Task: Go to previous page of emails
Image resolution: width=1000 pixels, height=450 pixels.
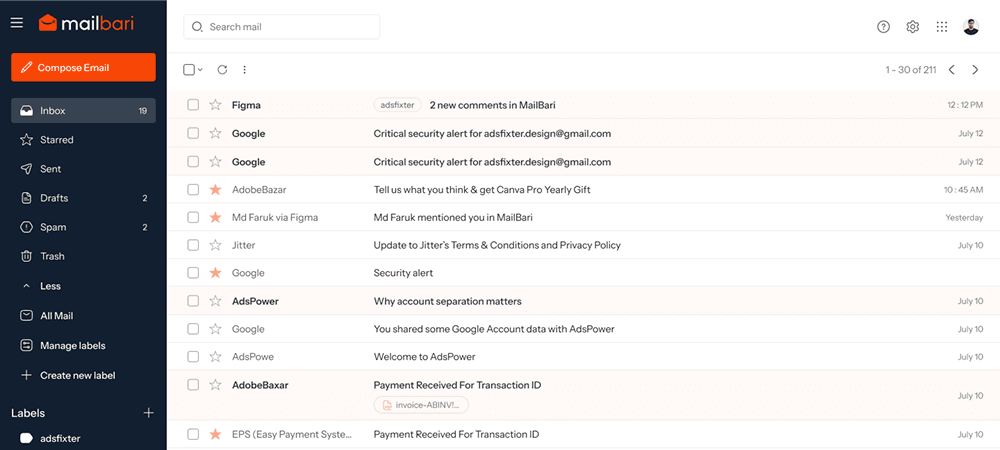Action: click(x=952, y=70)
